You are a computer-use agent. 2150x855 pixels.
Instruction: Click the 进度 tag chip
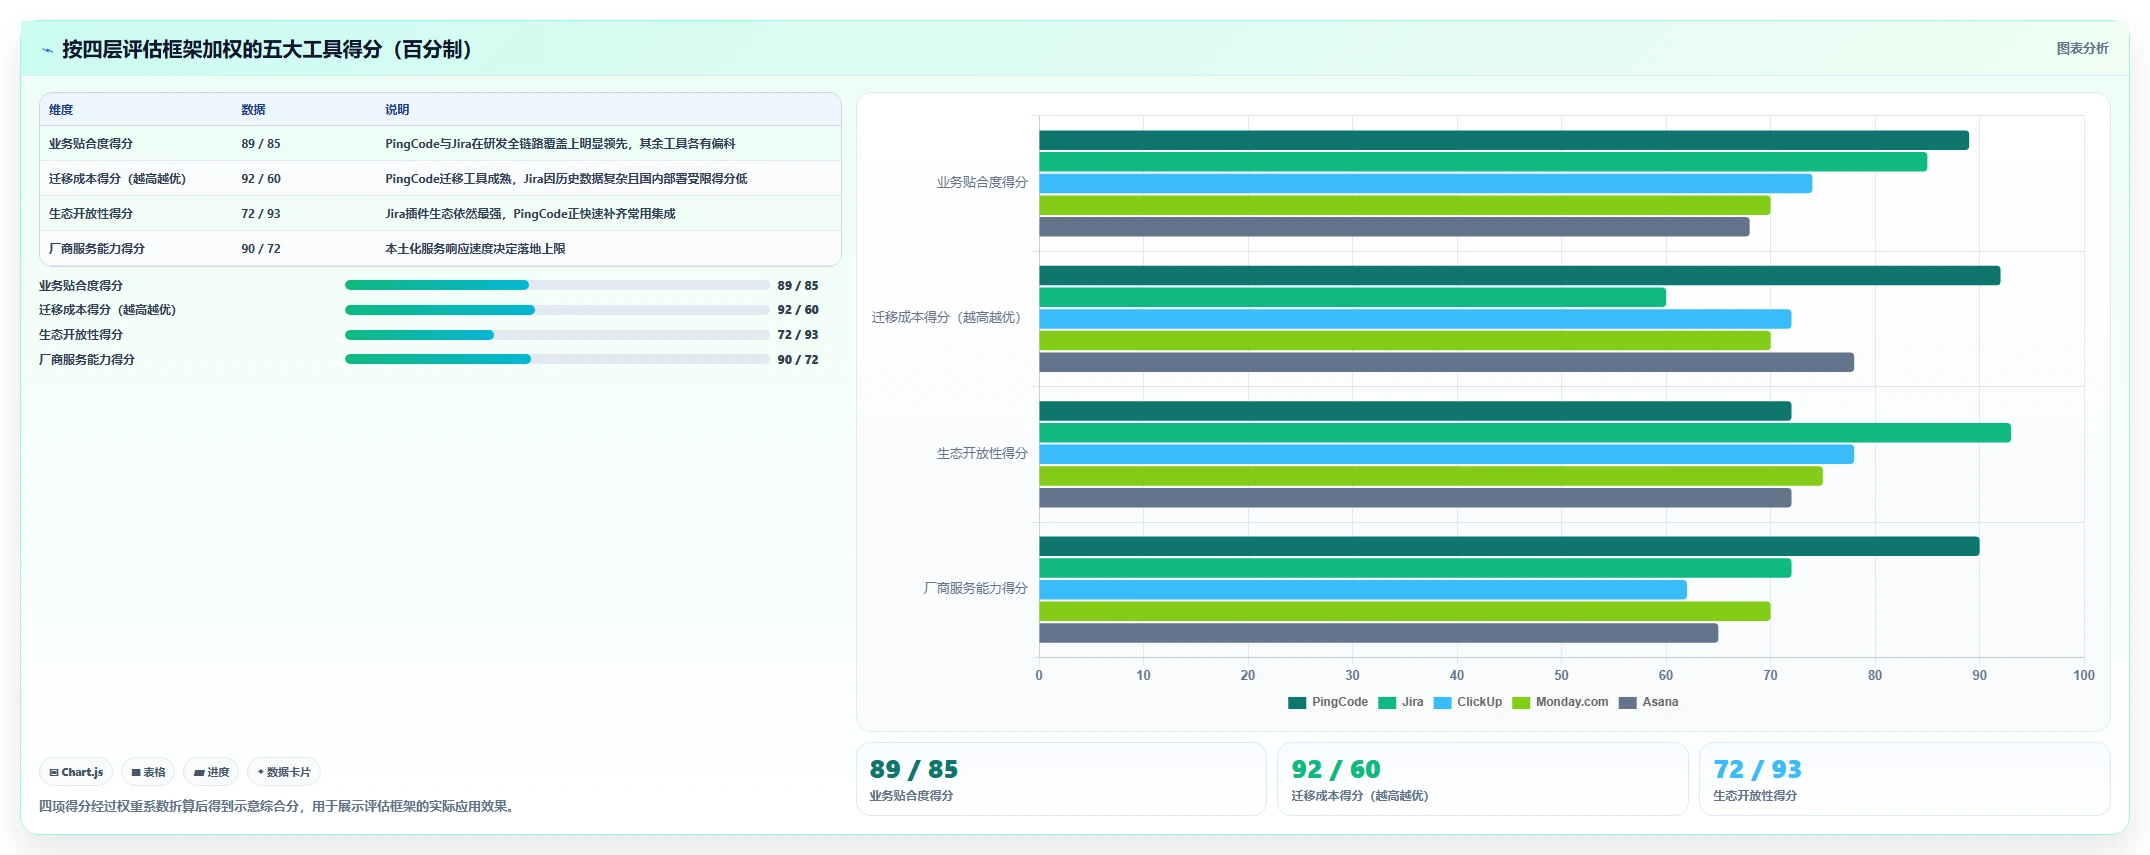point(211,772)
